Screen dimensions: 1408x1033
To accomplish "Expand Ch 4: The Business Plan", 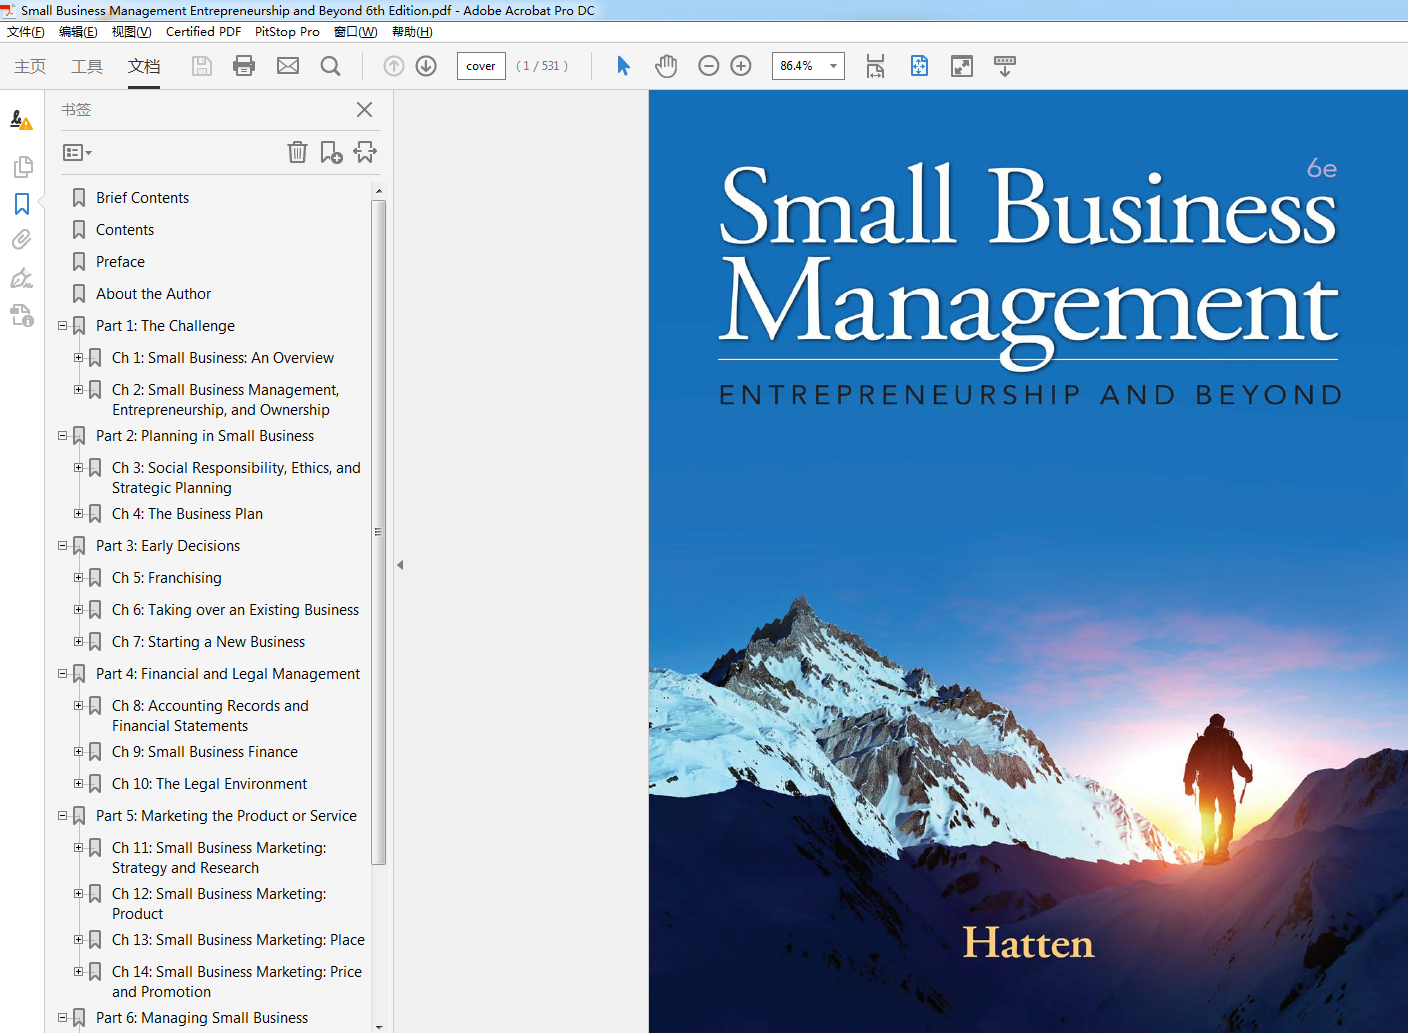I will [79, 513].
